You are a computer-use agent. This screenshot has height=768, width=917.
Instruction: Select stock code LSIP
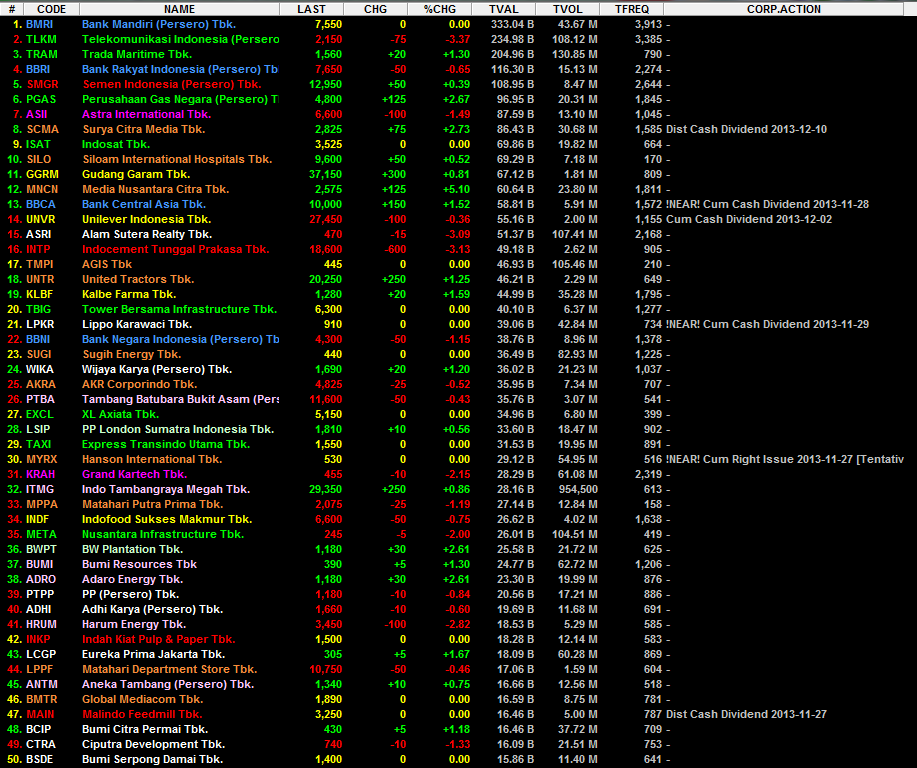coord(38,429)
